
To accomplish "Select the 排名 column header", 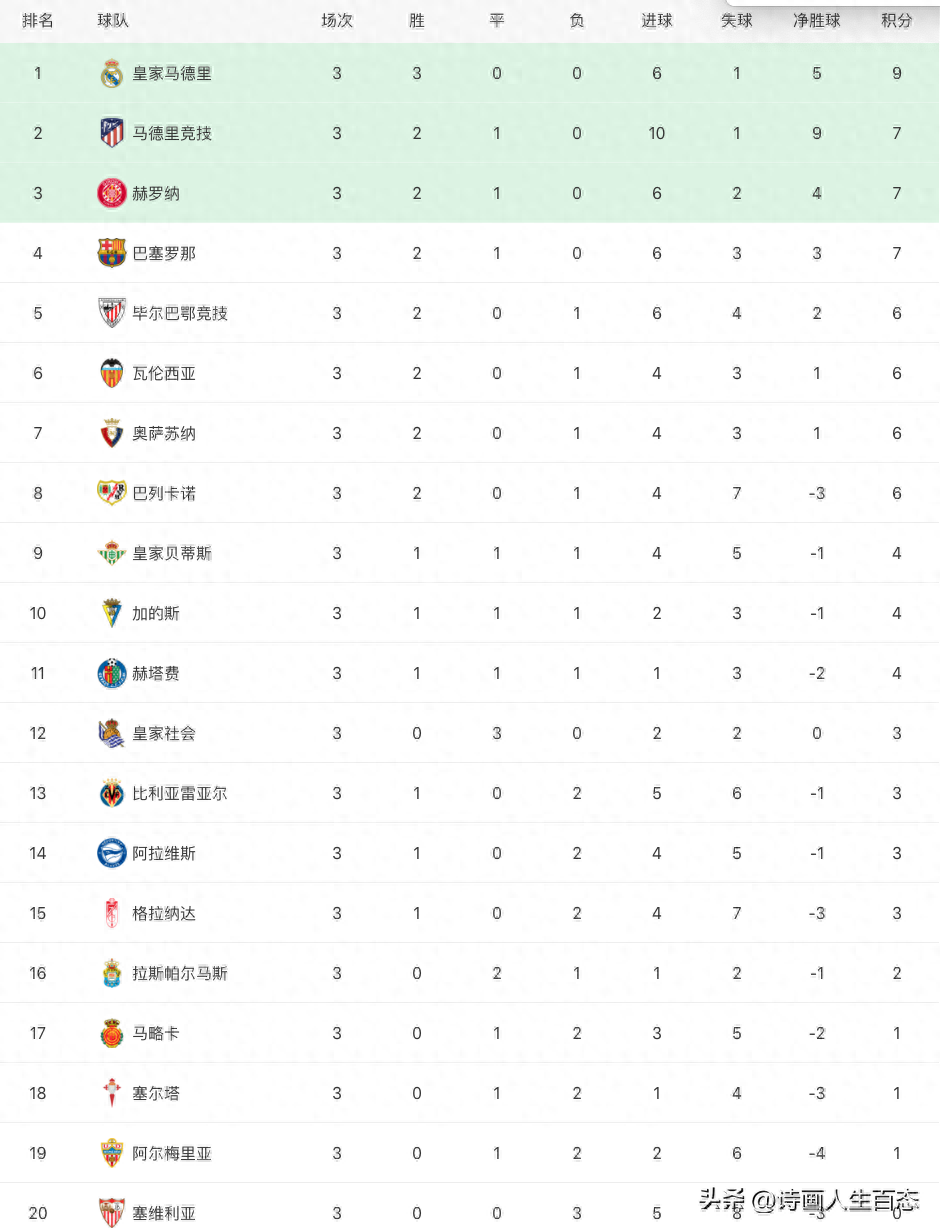I will tap(38, 20).
